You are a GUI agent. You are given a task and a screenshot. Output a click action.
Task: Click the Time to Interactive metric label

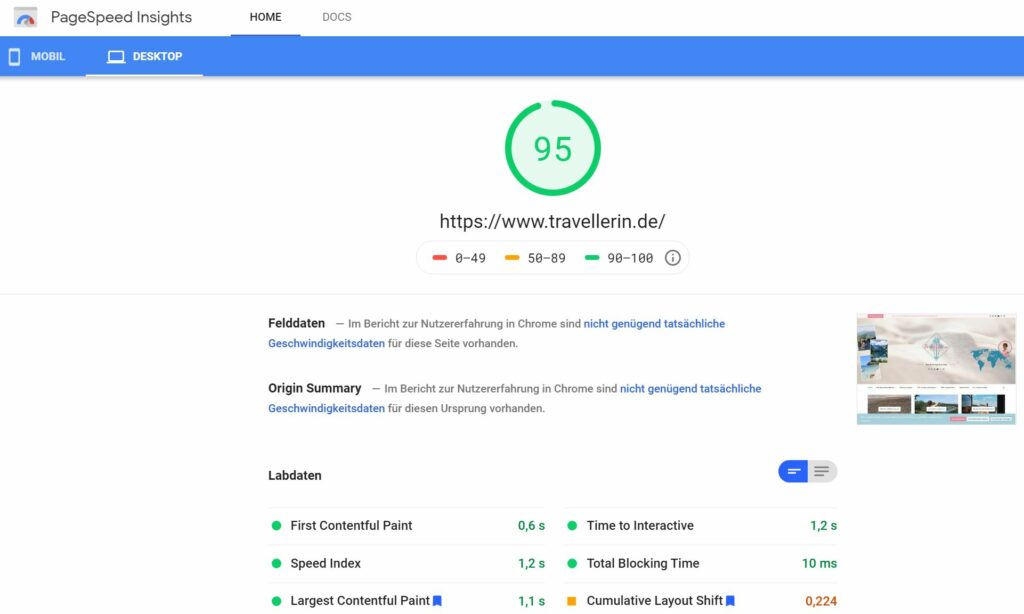click(640, 526)
